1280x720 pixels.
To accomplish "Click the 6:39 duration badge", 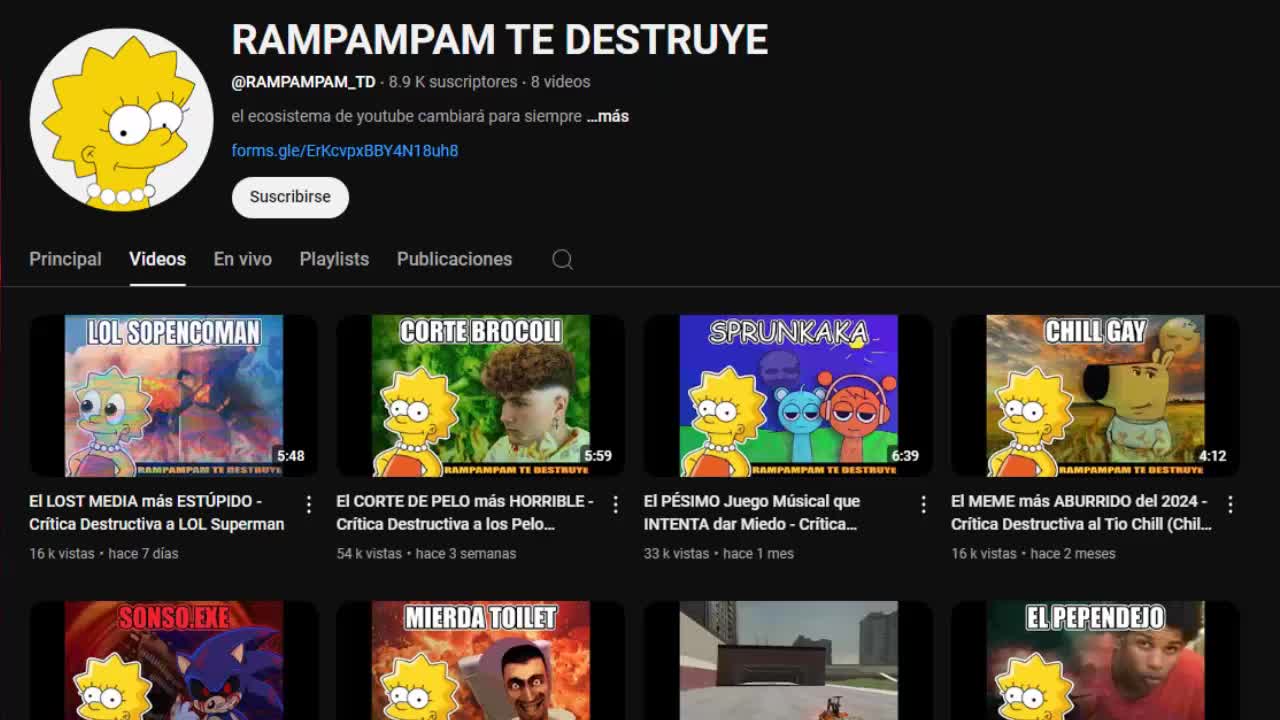I will point(905,456).
